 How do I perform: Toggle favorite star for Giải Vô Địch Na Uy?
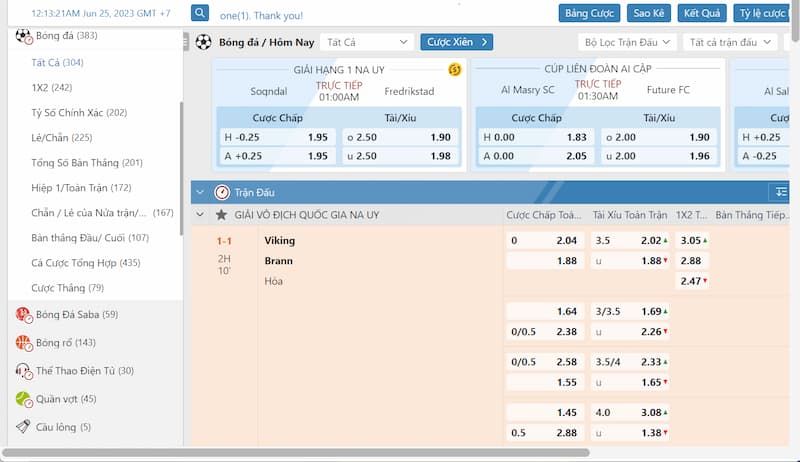pyautogui.click(x=221, y=215)
